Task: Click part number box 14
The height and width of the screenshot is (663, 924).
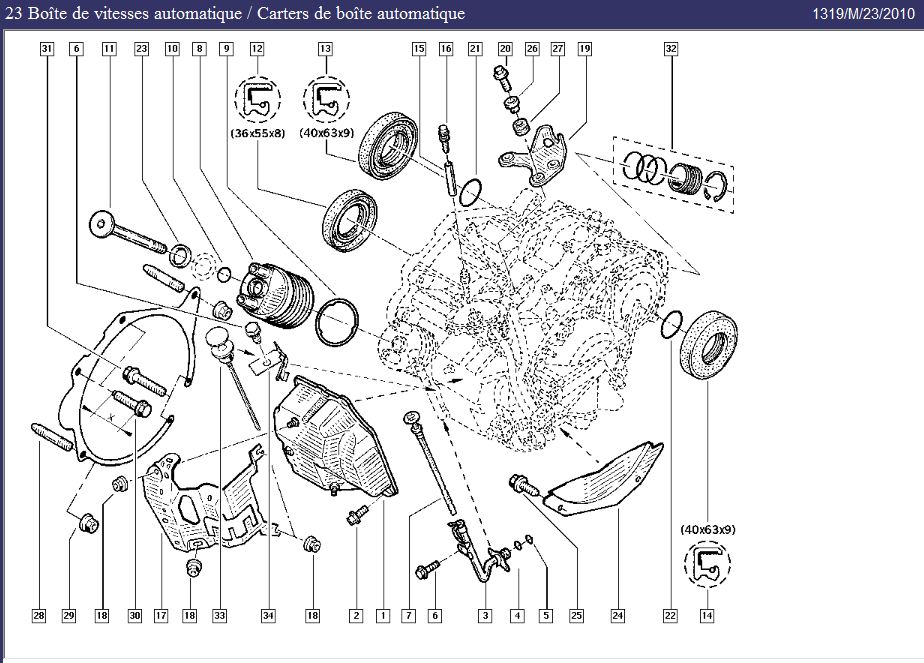Action: click(x=707, y=616)
